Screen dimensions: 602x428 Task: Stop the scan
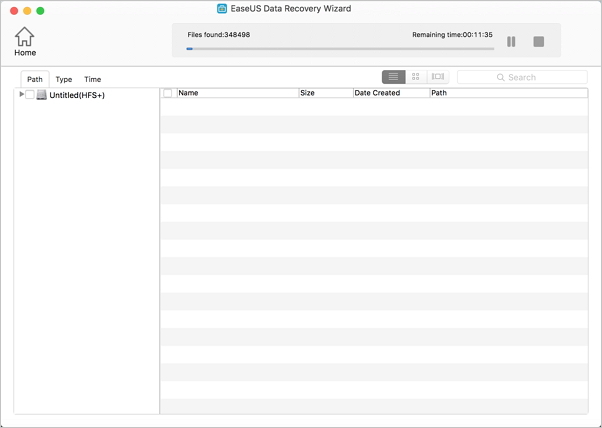pos(539,41)
